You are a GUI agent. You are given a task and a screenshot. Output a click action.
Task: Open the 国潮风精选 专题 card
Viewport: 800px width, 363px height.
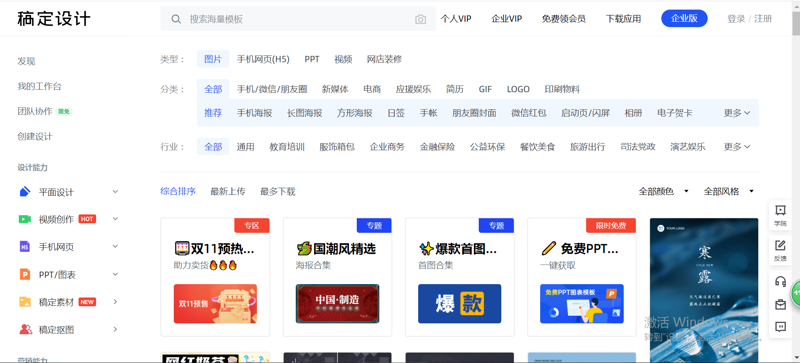(337, 277)
